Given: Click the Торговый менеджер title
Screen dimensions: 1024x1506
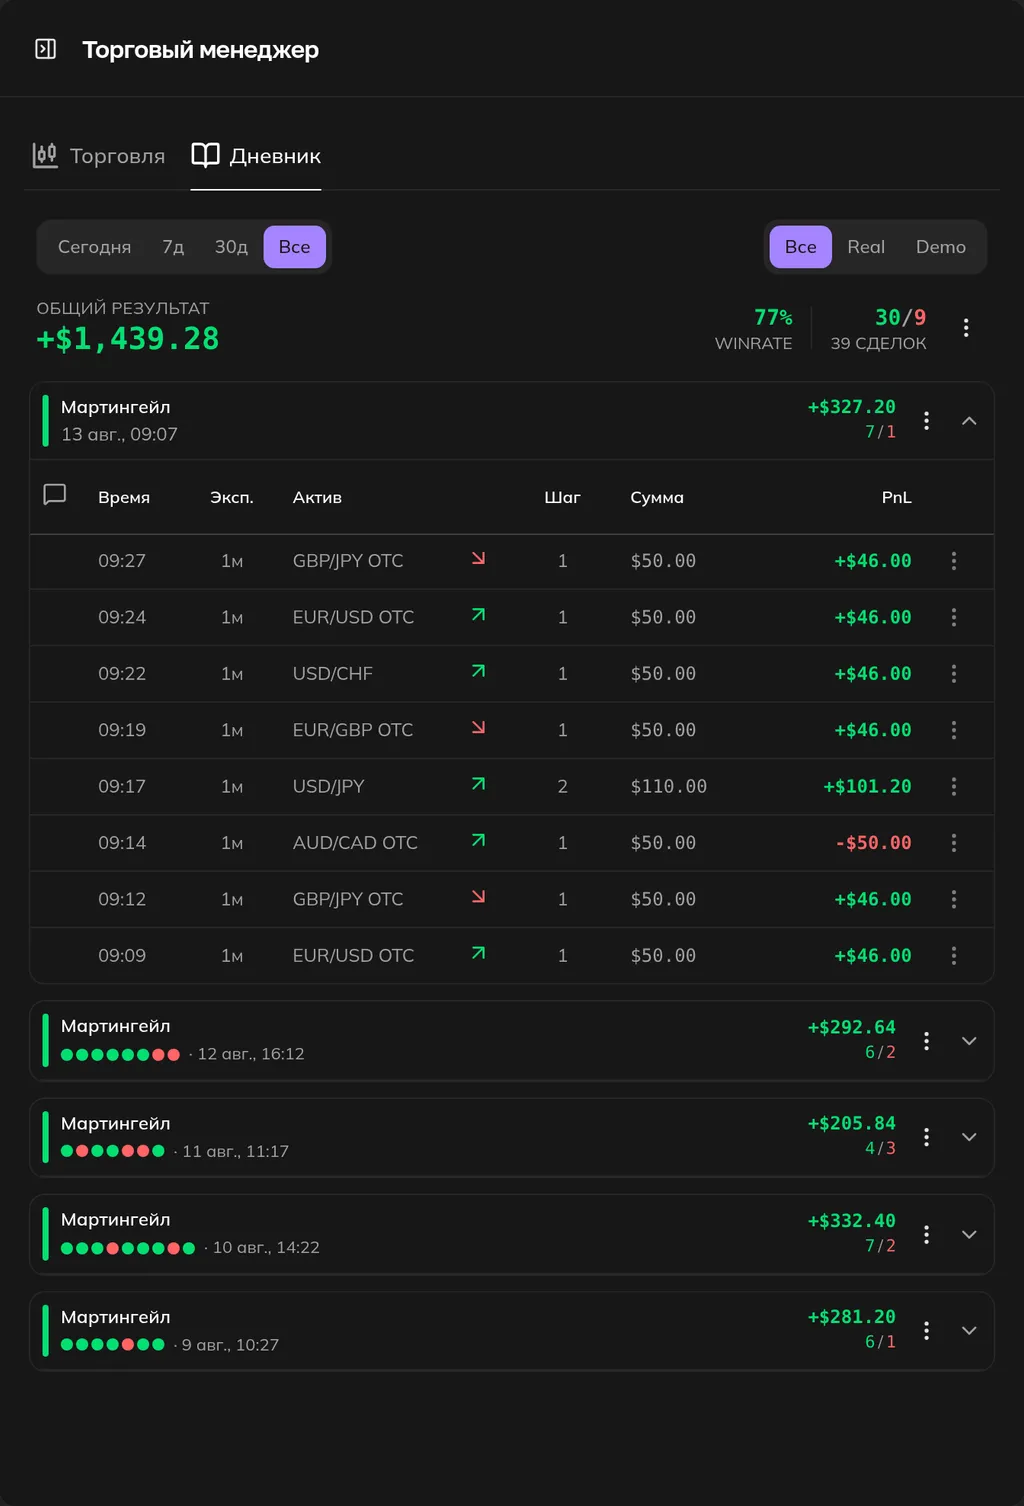Looking at the screenshot, I should click(x=200, y=50).
